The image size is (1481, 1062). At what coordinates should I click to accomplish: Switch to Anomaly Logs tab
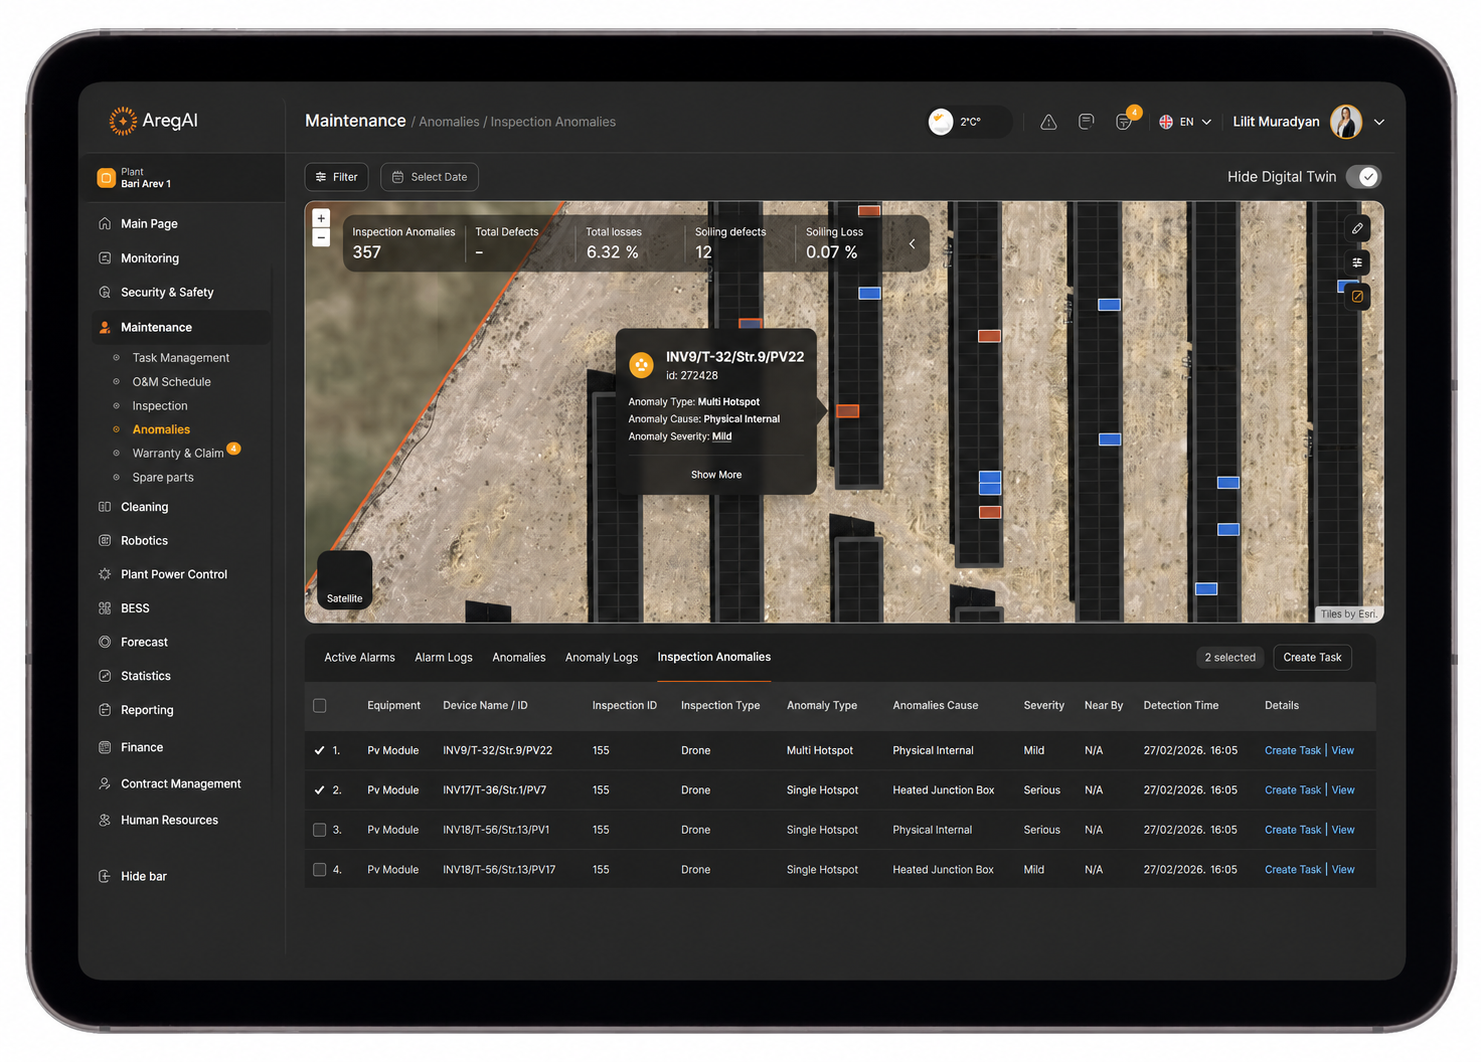click(601, 658)
